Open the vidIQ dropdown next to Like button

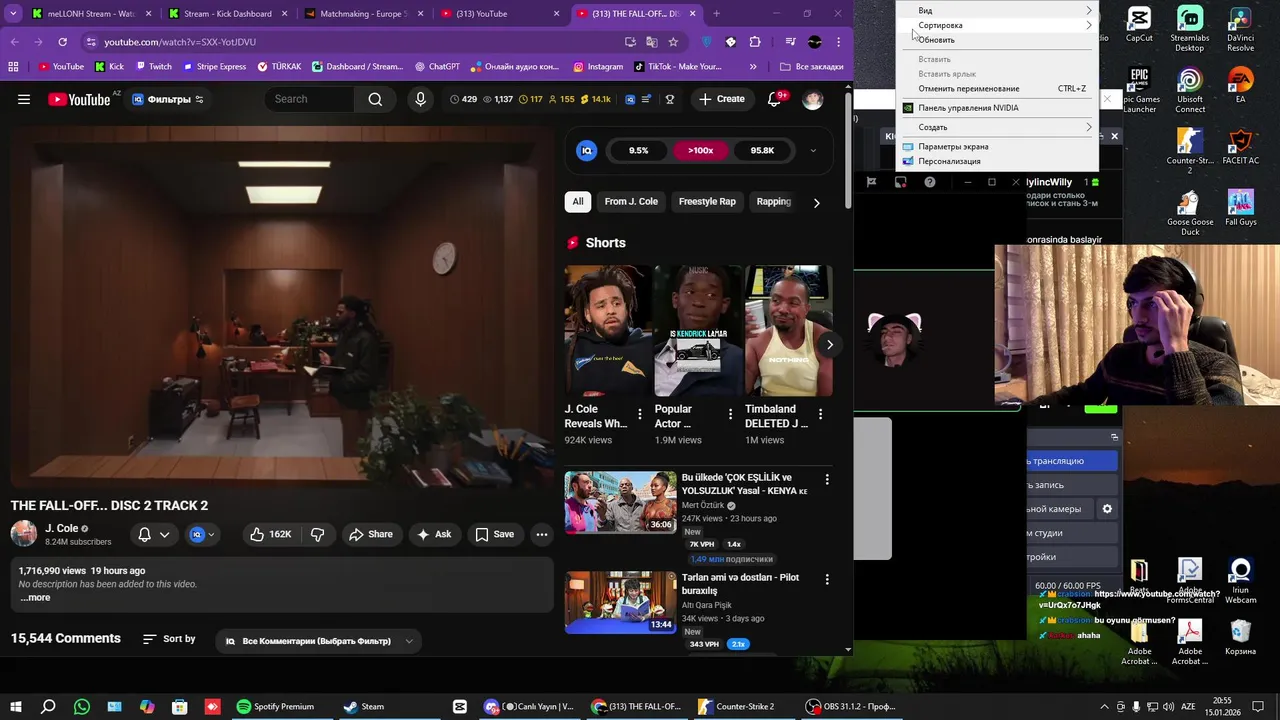(203, 534)
